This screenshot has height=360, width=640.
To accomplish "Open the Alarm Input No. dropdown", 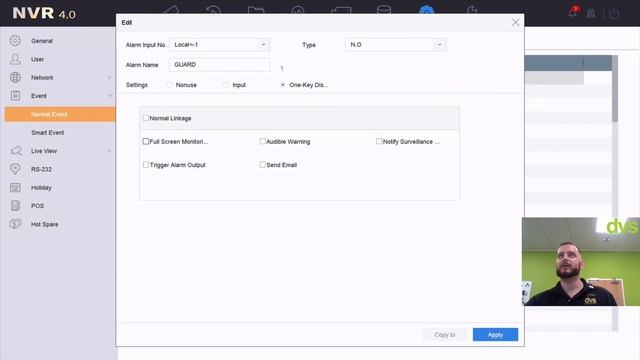I will pyautogui.click(x=220, y=44).
